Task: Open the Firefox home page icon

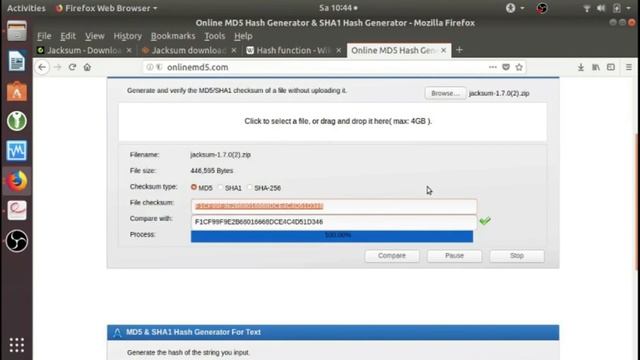Action: (87, 67)
